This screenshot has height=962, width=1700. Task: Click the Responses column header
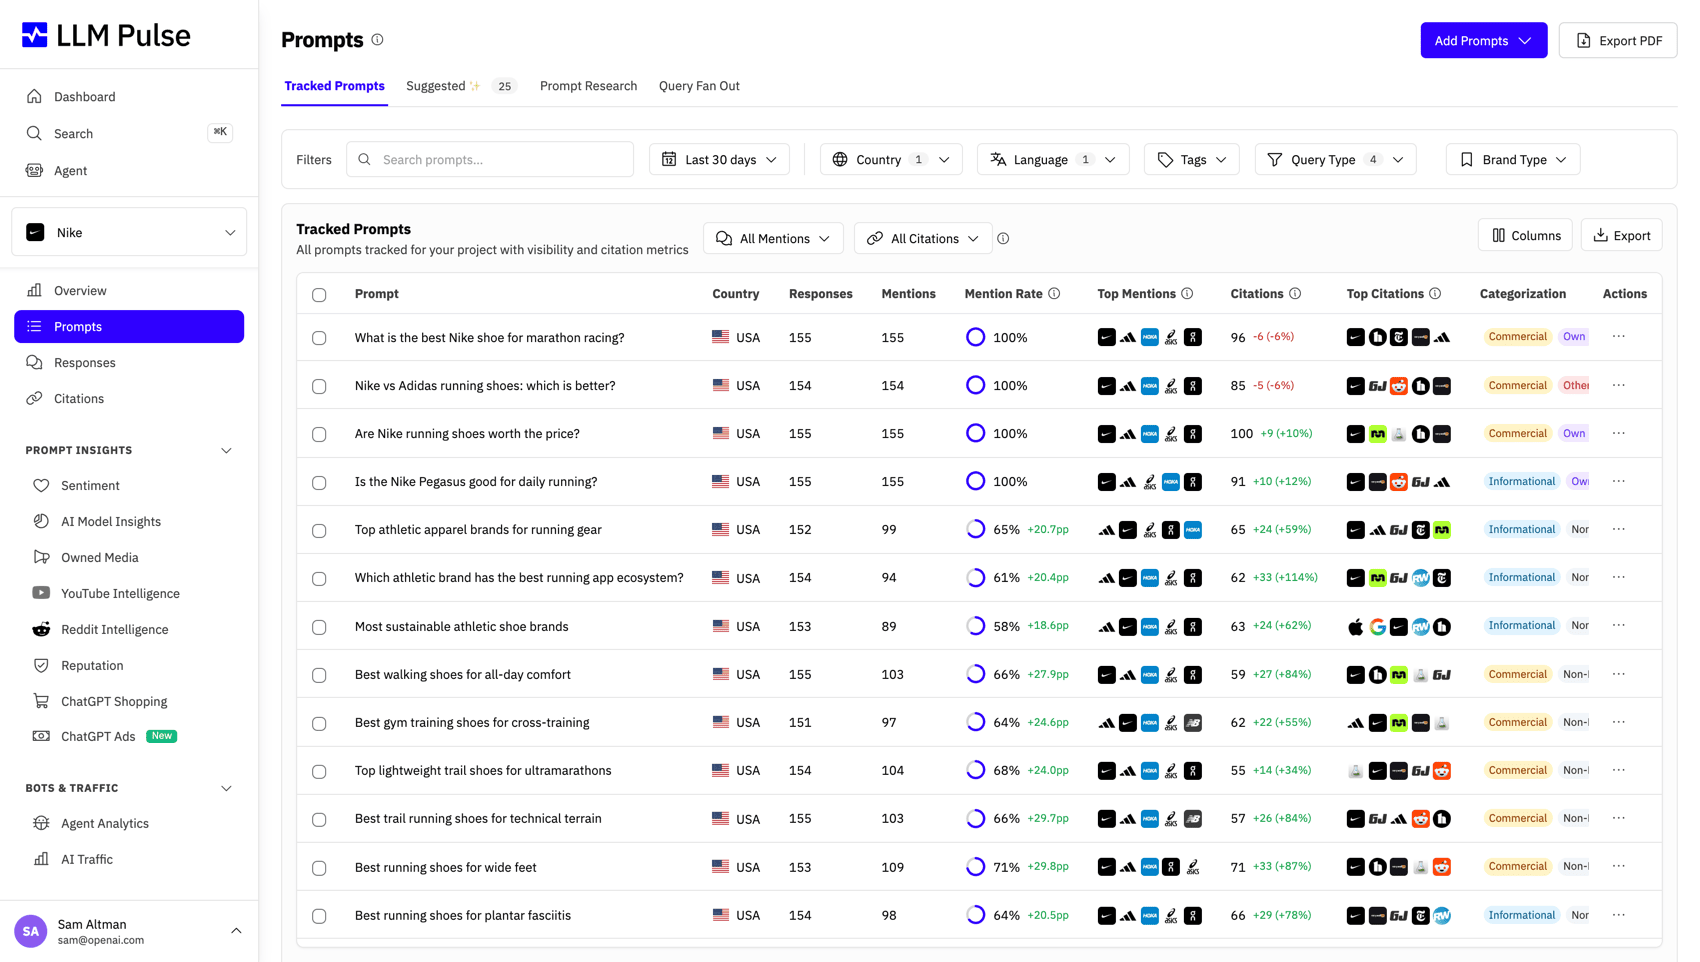(x=820, y=294)
